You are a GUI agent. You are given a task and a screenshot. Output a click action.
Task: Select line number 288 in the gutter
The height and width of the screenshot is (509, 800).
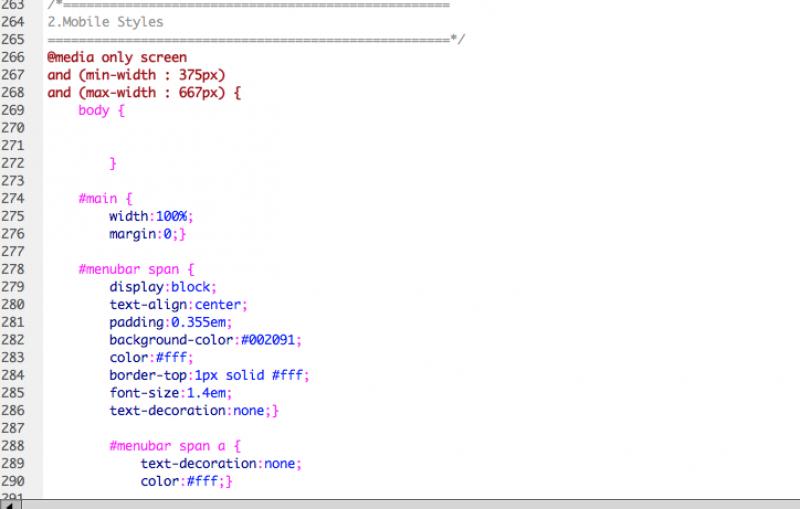(16, 446)
